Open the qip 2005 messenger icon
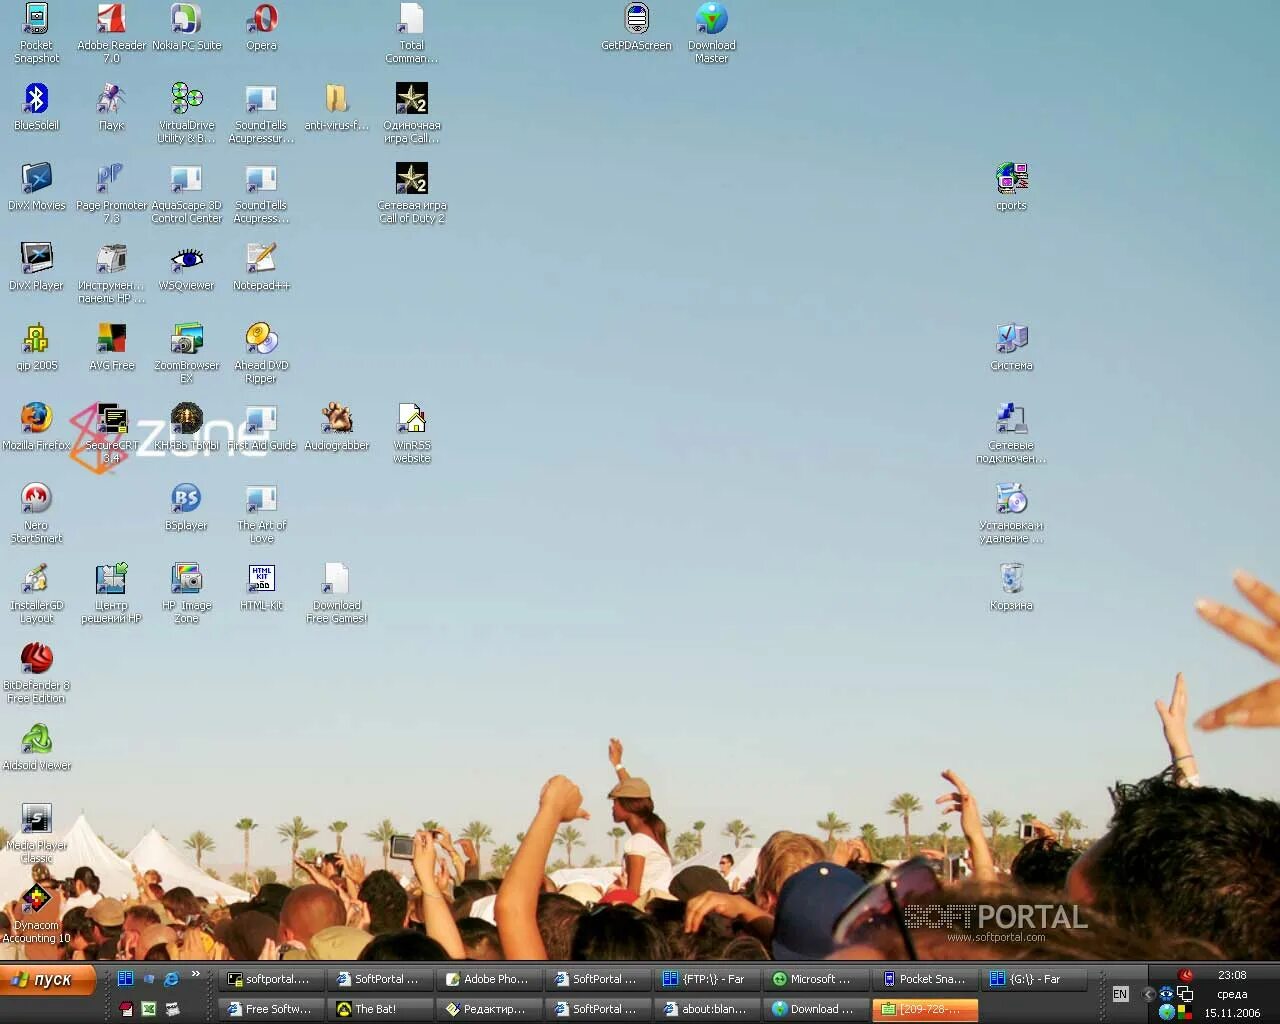Image resolution: width=1280 pixels, height=1024 pixels. tap(36, 347)
